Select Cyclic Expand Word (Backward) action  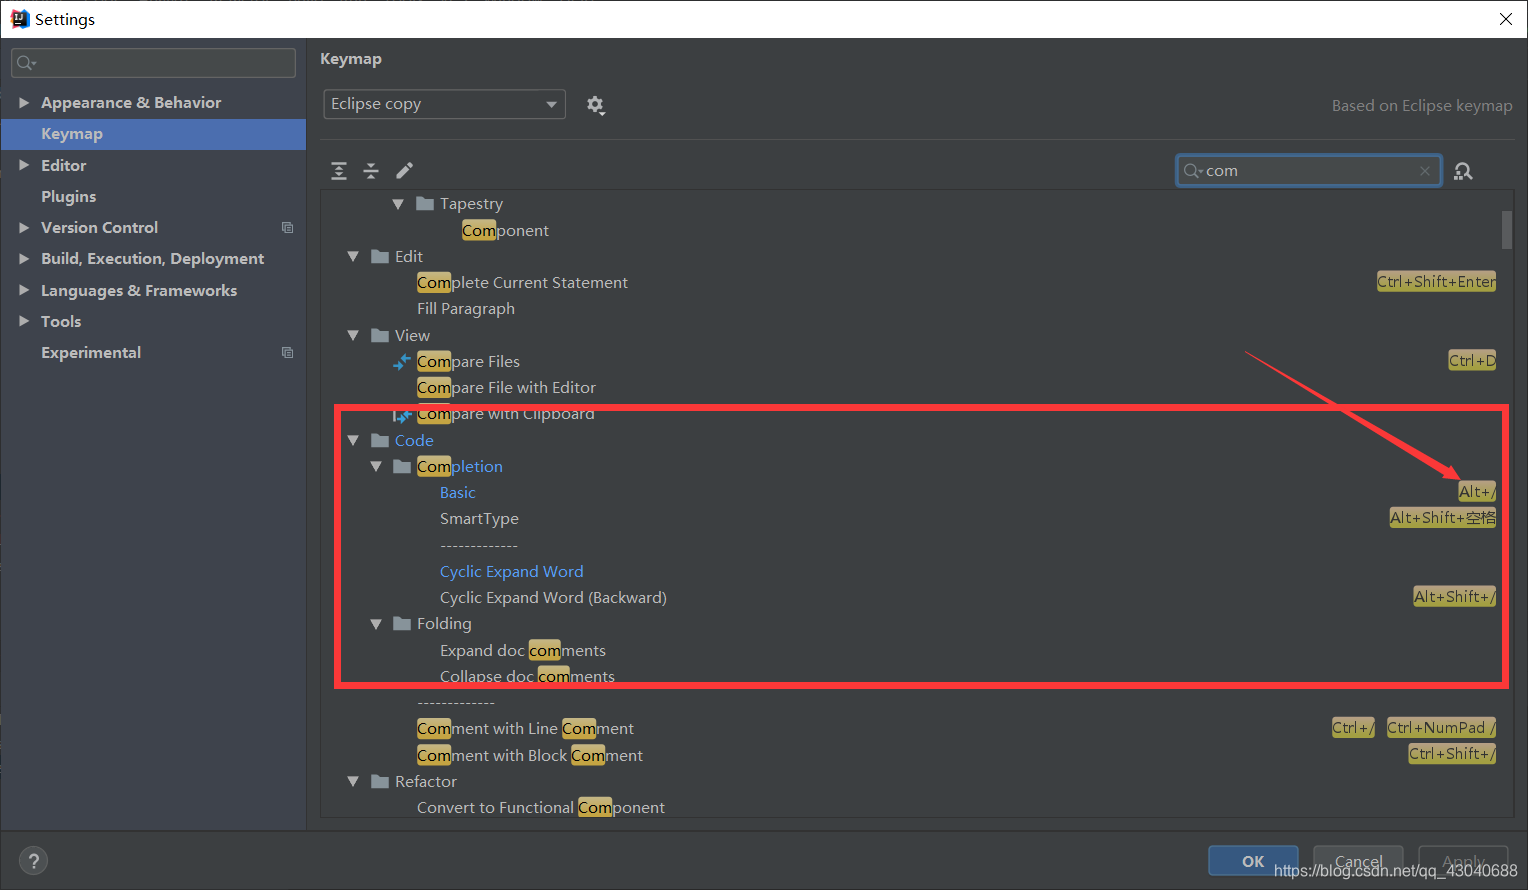pyautogui.click(x=553, y=598)
